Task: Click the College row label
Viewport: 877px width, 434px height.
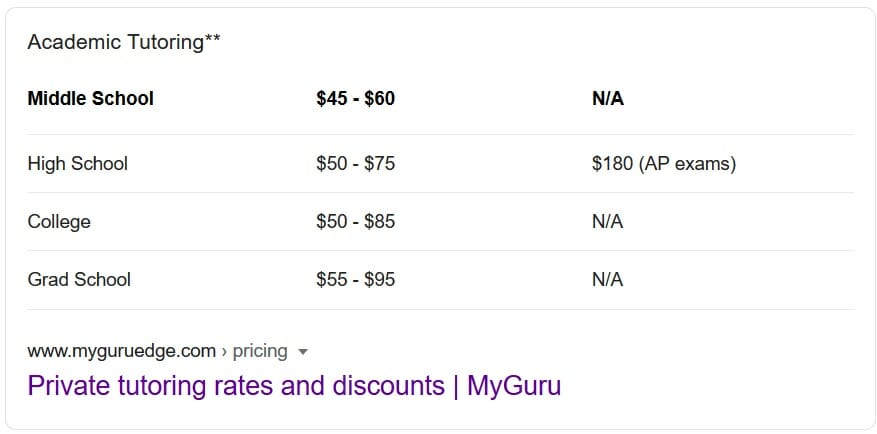Action: 59,222
